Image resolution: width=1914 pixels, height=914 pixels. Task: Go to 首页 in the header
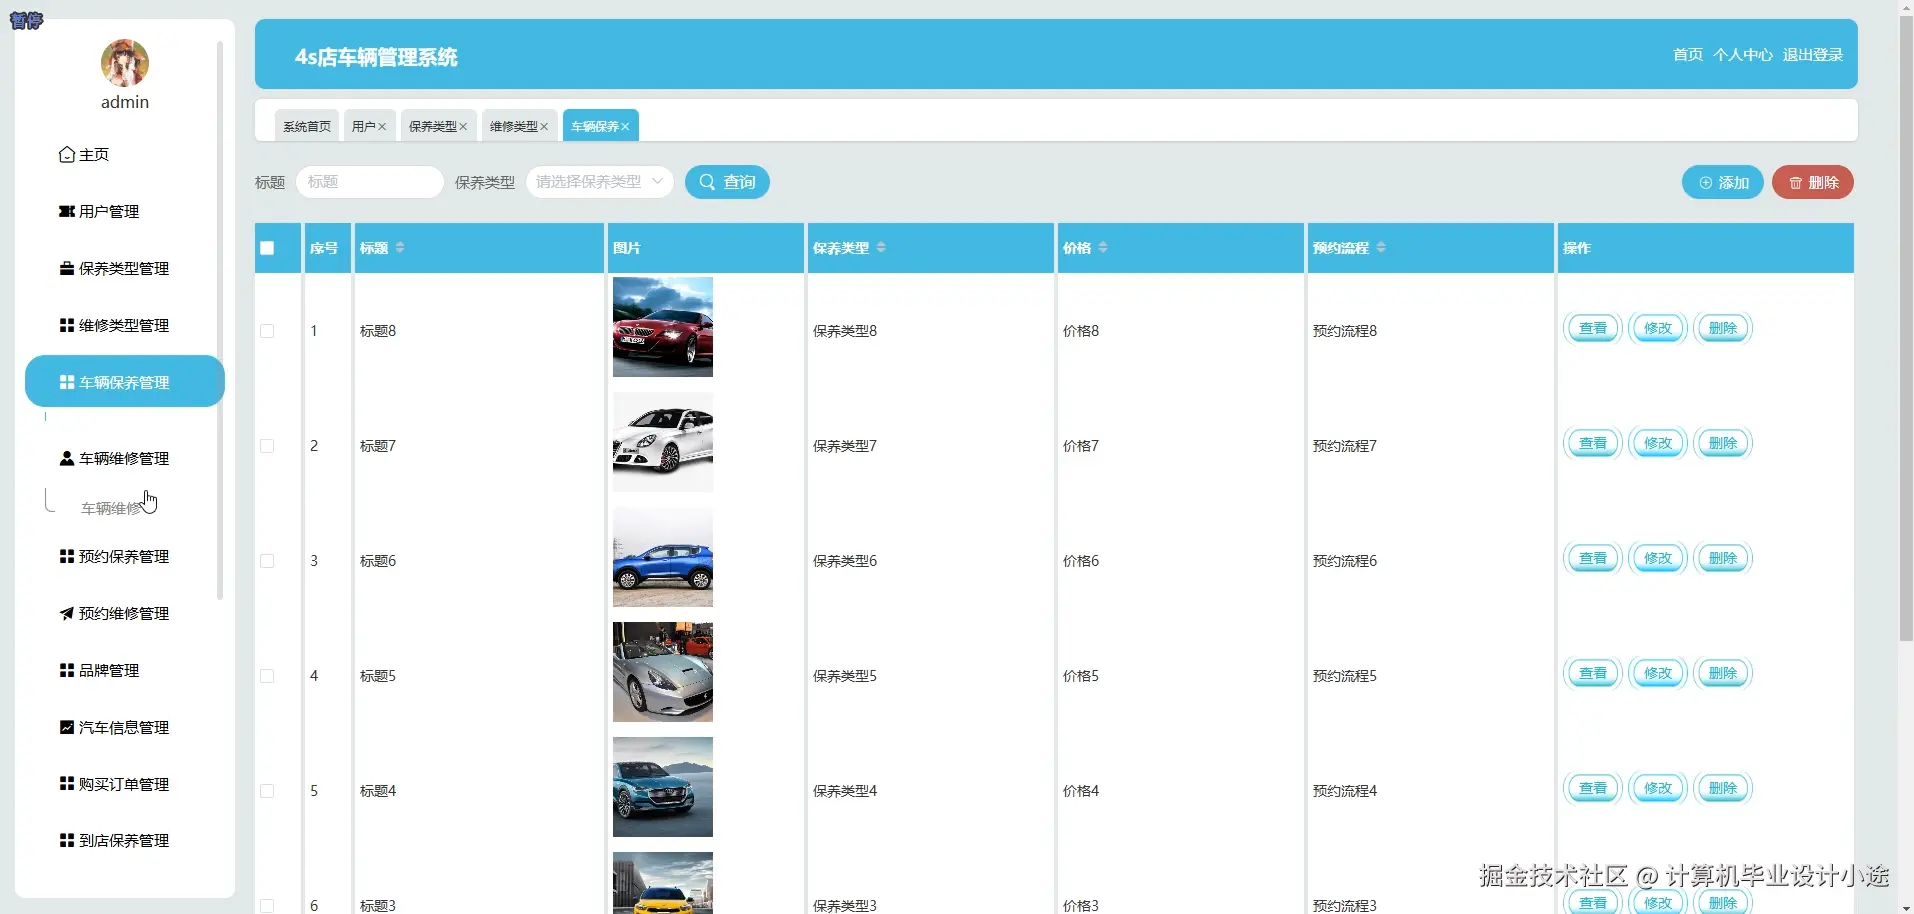1688,55
